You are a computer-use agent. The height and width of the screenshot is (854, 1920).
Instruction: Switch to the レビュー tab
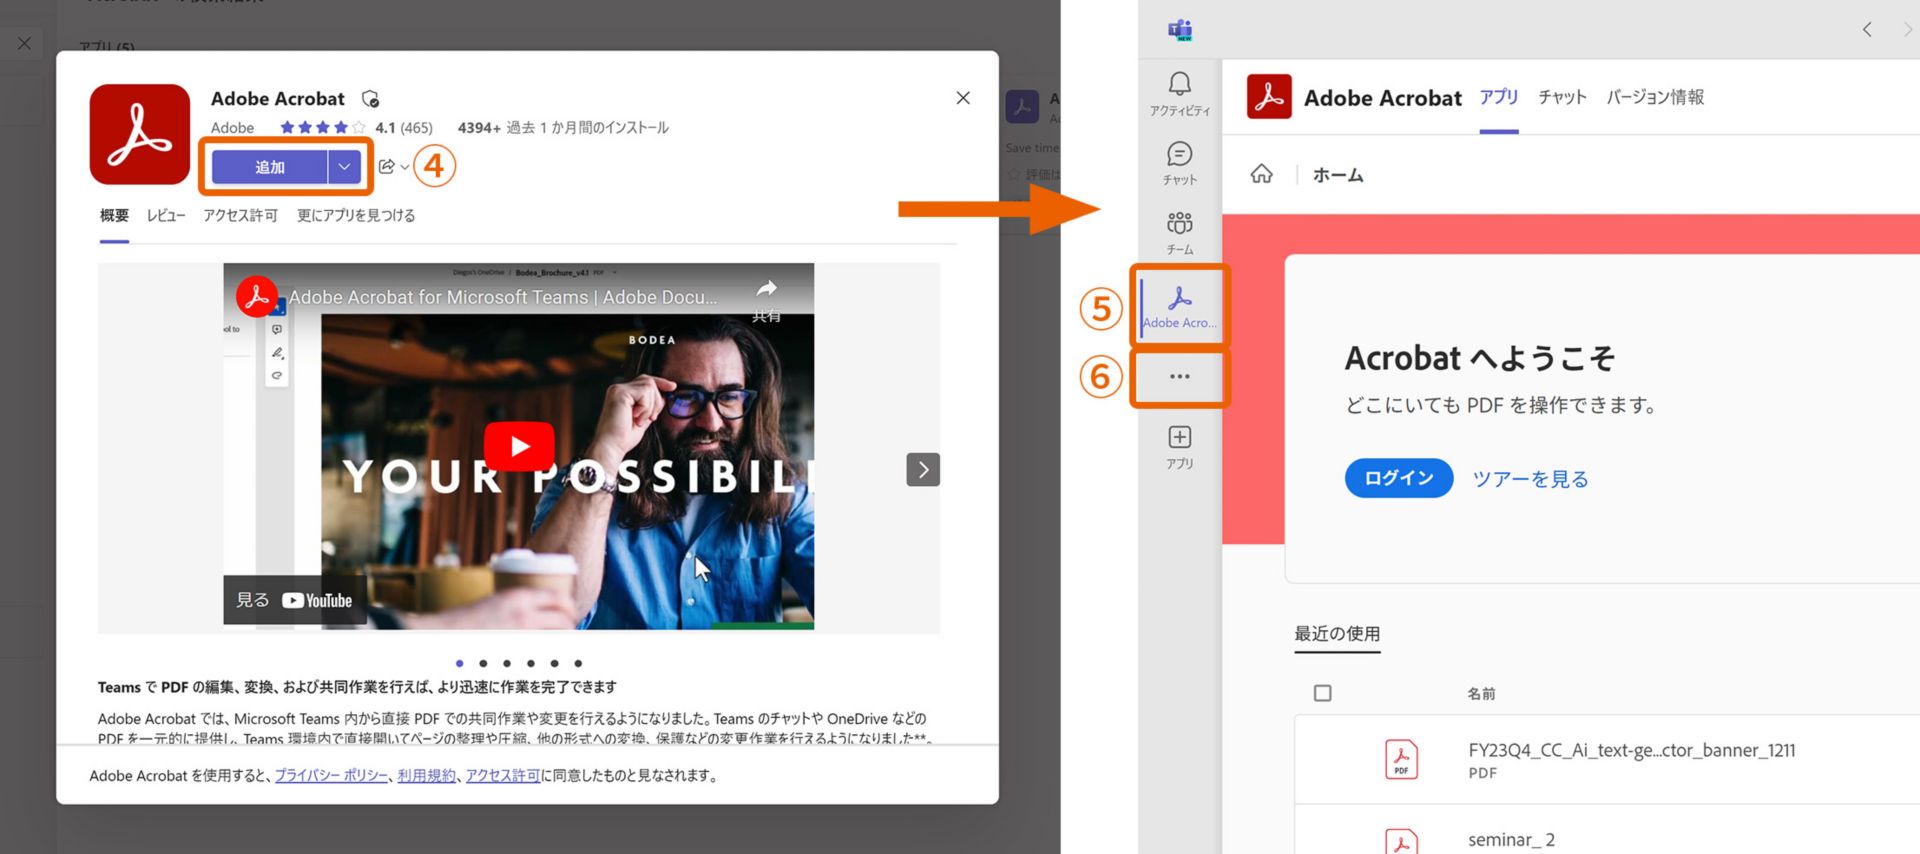tap(166, 215)
